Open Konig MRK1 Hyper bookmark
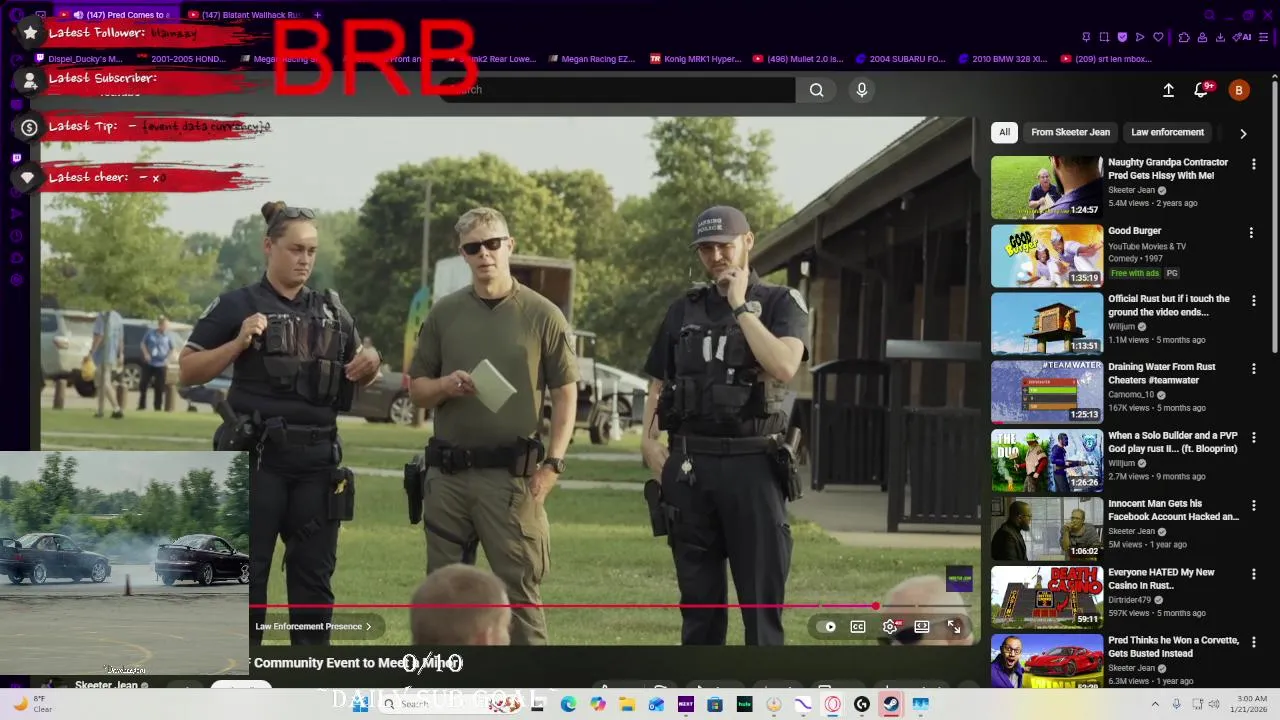This screenshot has height=720, width=1280. (696, 59)
